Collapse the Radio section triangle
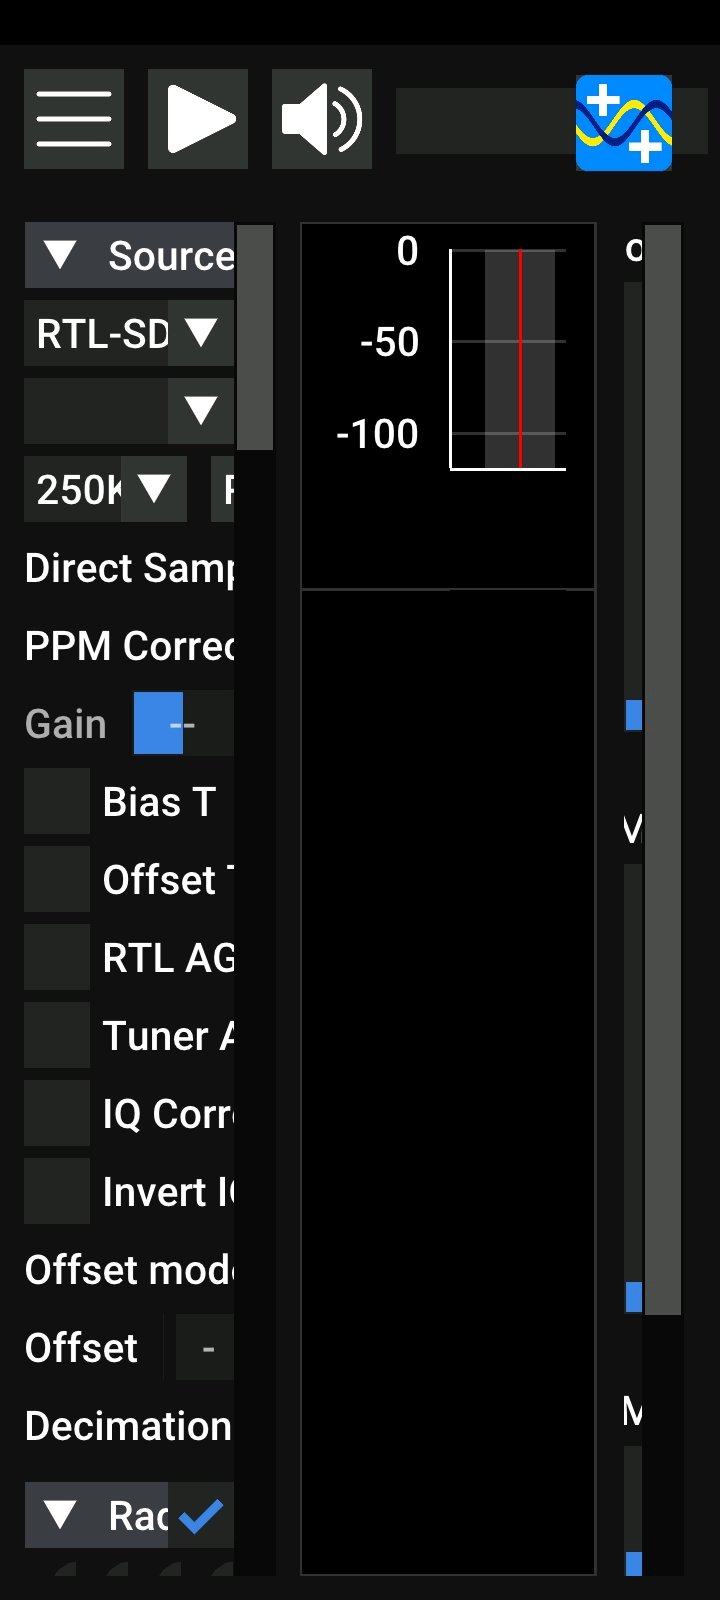Image resolution: width=720 pixels, height=1600 pixels. 60,1515
